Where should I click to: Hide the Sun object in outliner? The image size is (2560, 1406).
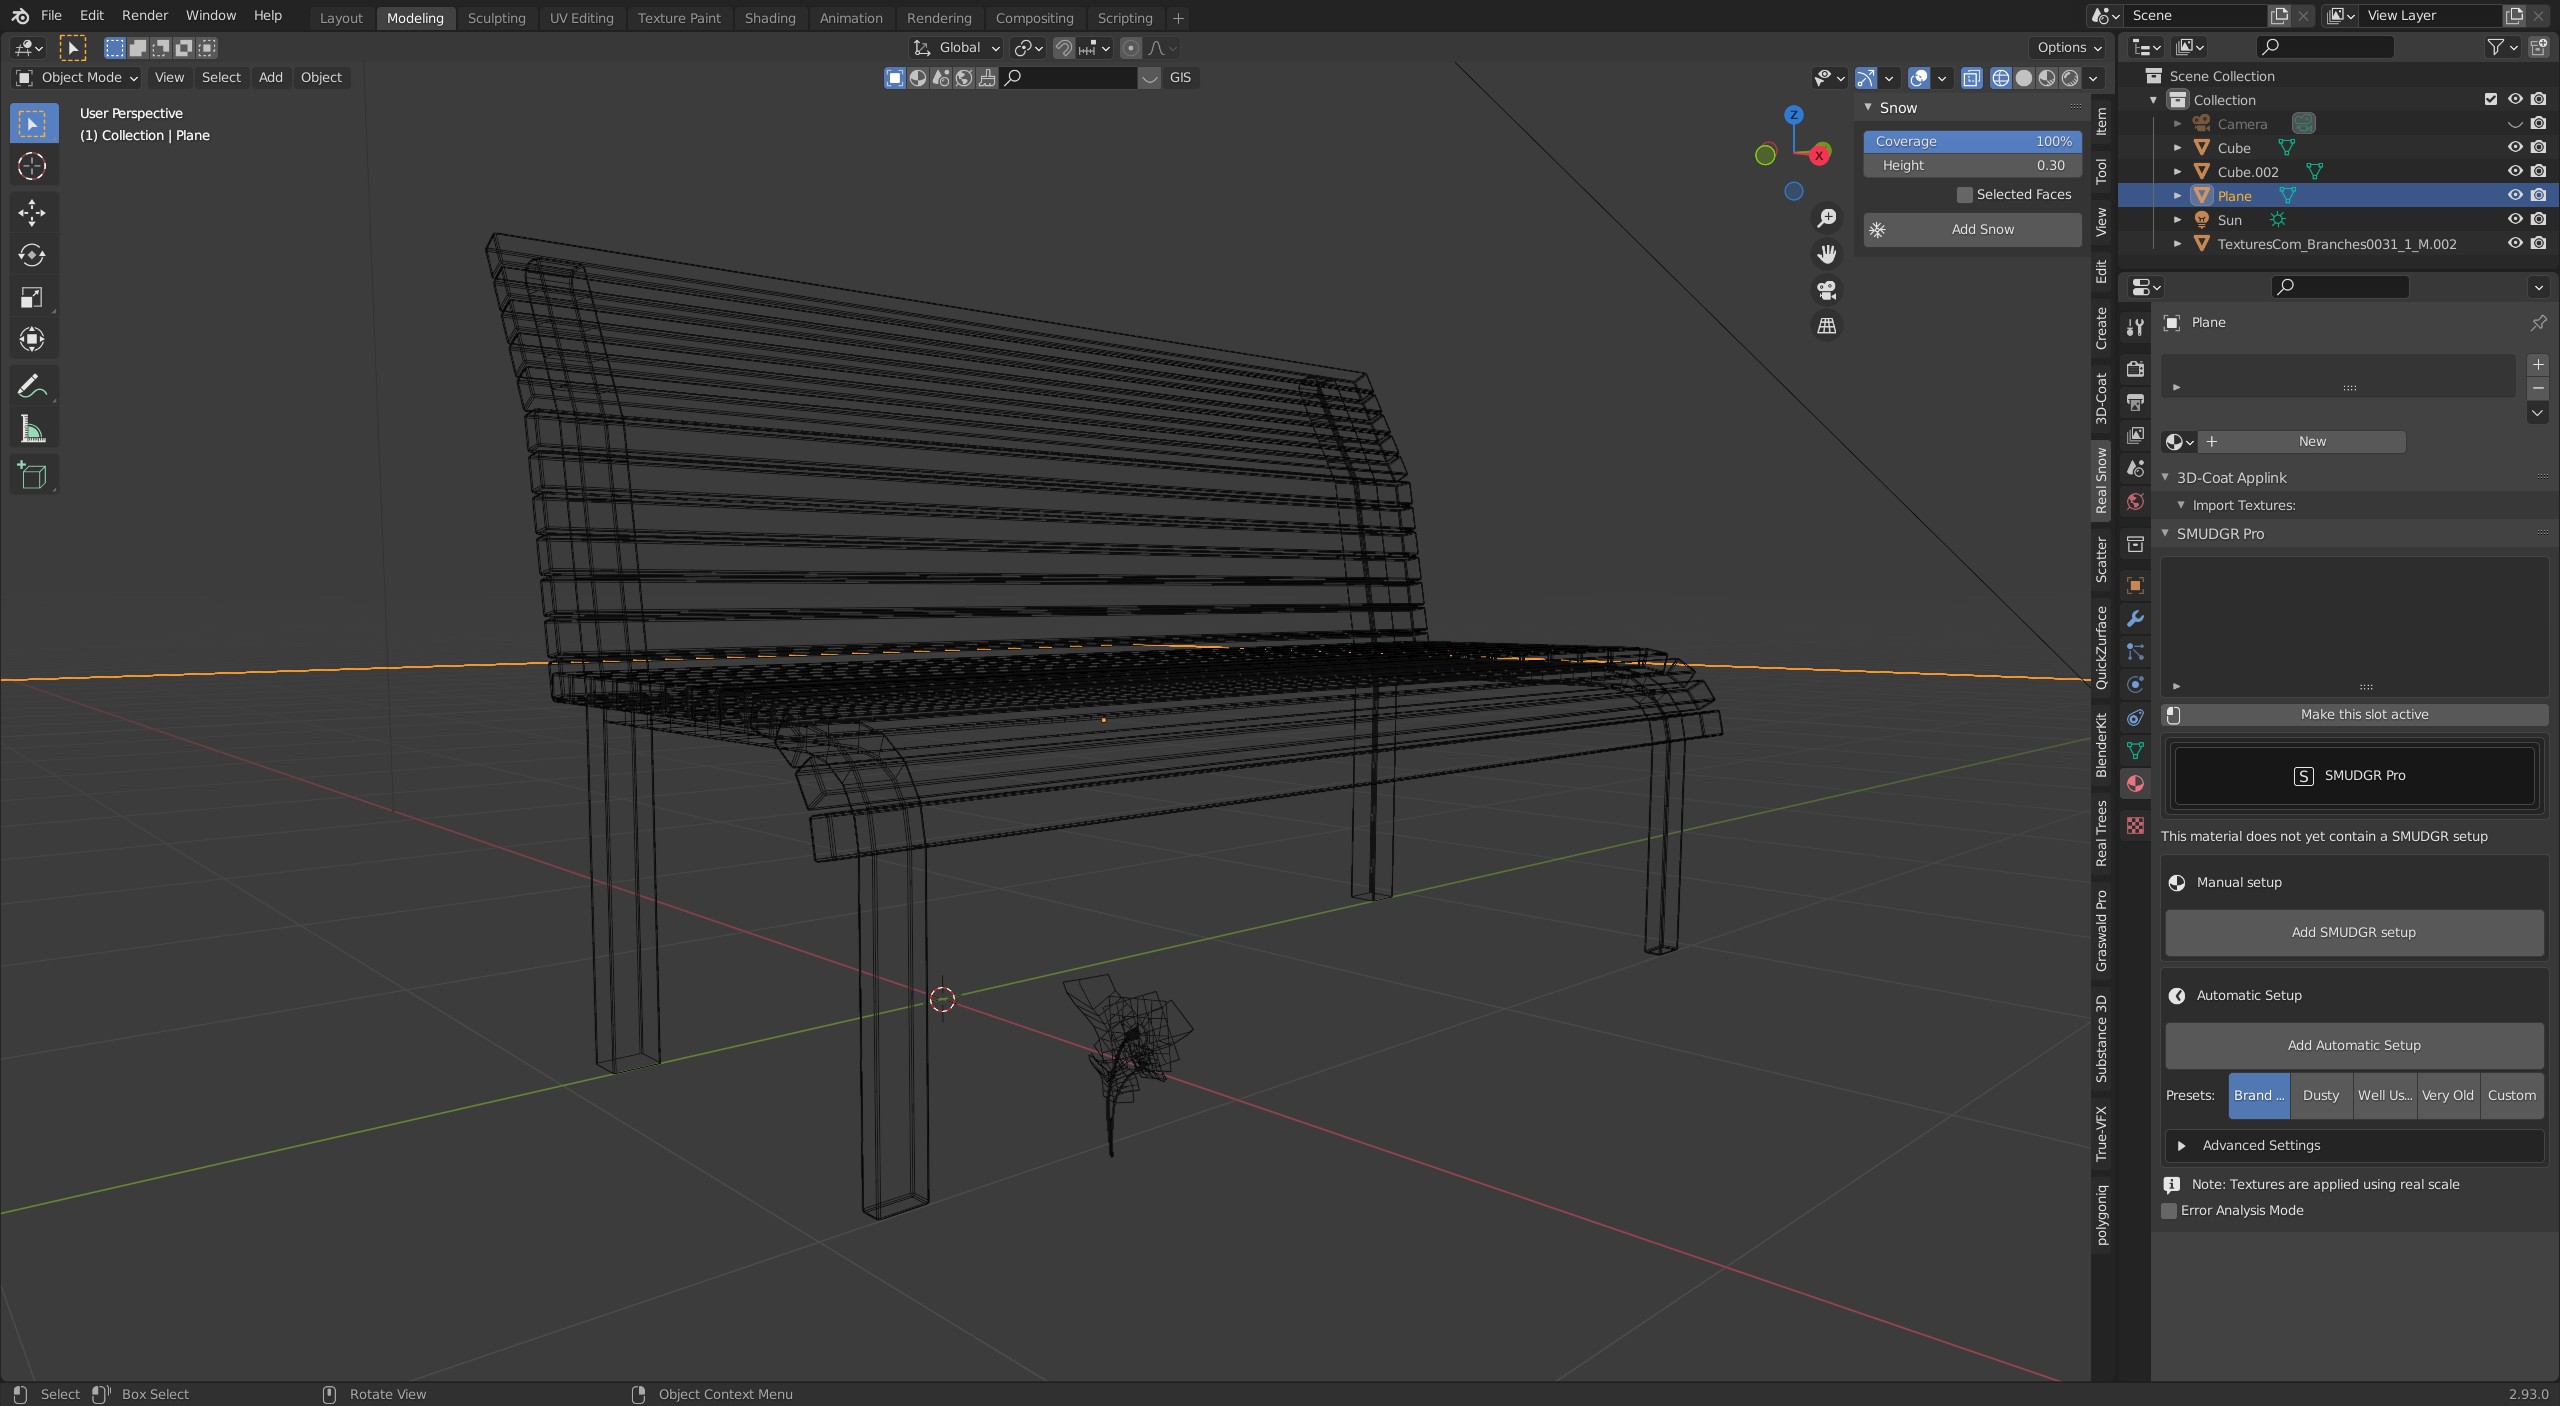(x=2514, y=219)
